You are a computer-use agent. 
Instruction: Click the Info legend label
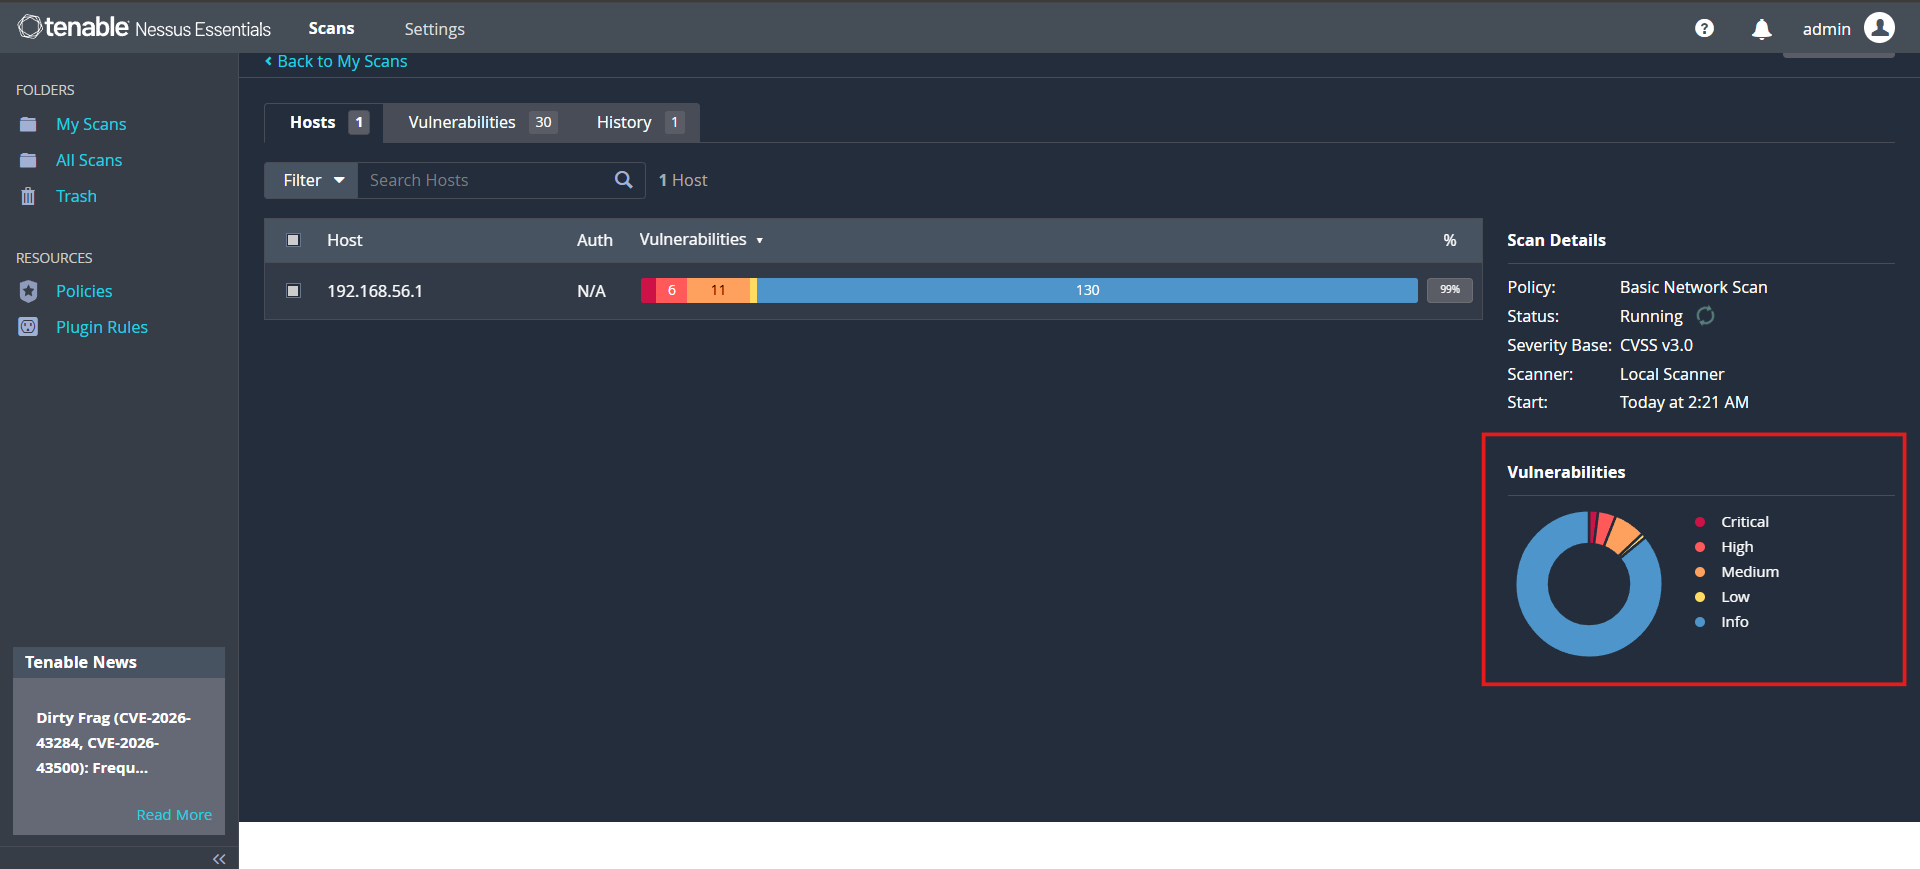pos(1734,622)
